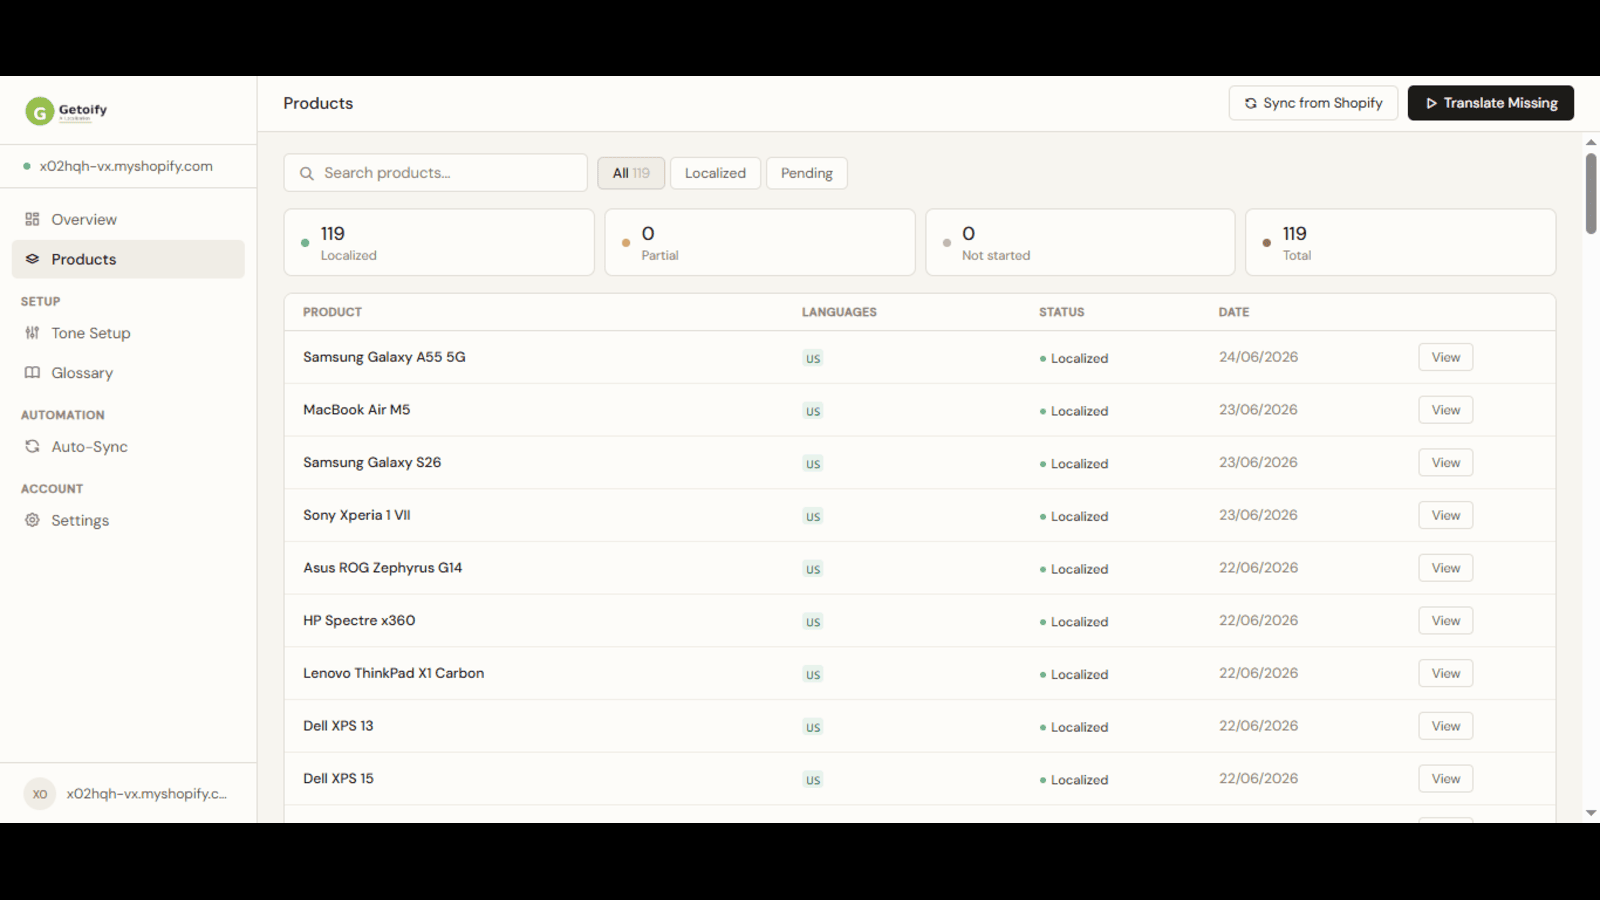1600x900 pixels.
Task: Click the LANGUAGES column header
Action: (x=839, y=312)
